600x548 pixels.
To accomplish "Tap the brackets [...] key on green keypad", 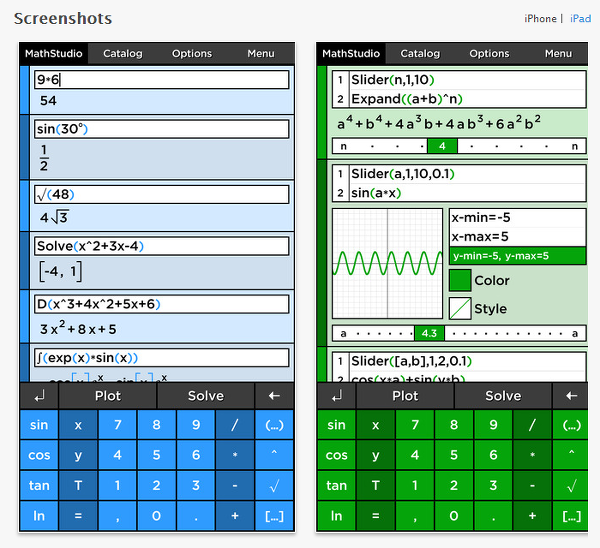I will (x=571, y=516).
